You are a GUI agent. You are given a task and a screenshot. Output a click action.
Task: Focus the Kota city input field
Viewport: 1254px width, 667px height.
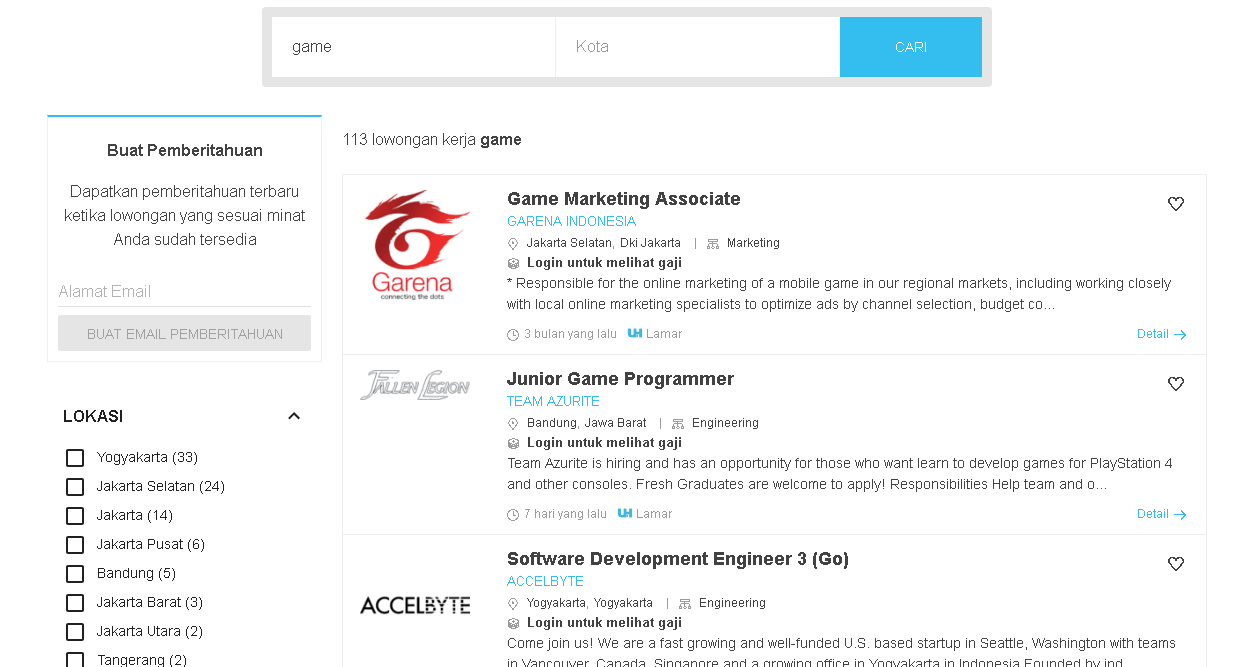[x=698, y=47]
